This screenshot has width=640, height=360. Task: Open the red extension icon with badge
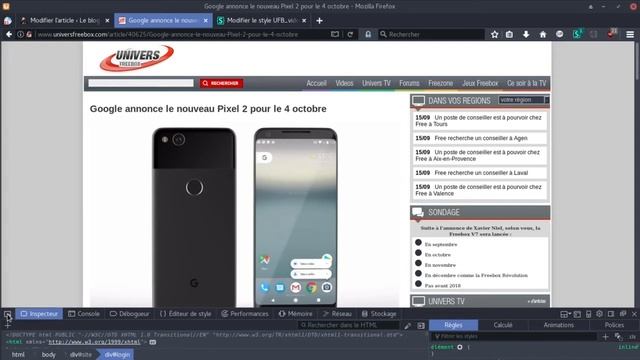[612, 34]
